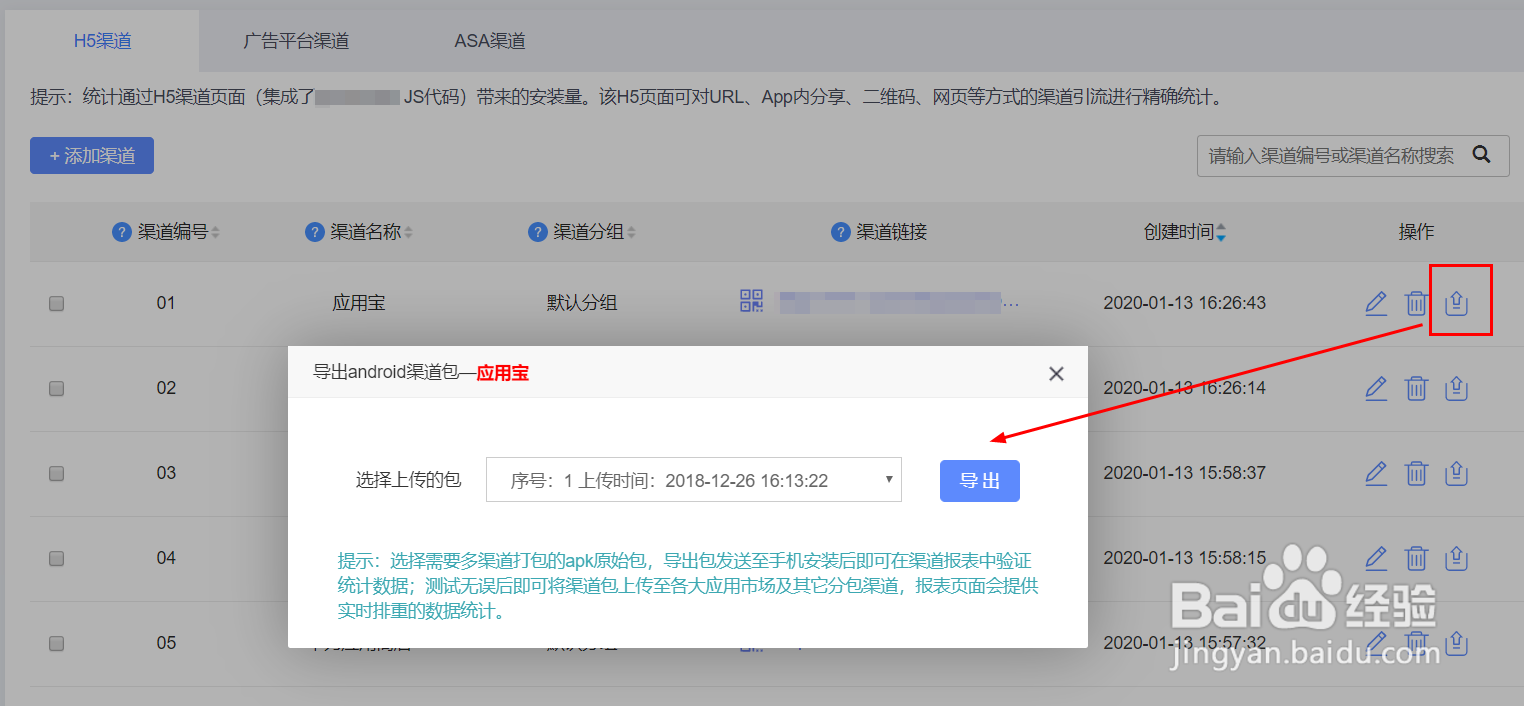This screenshot has height=706, width=1524.
Task: Open the QR code for the 应用宝 channel
Action: (x=751, y=301)
